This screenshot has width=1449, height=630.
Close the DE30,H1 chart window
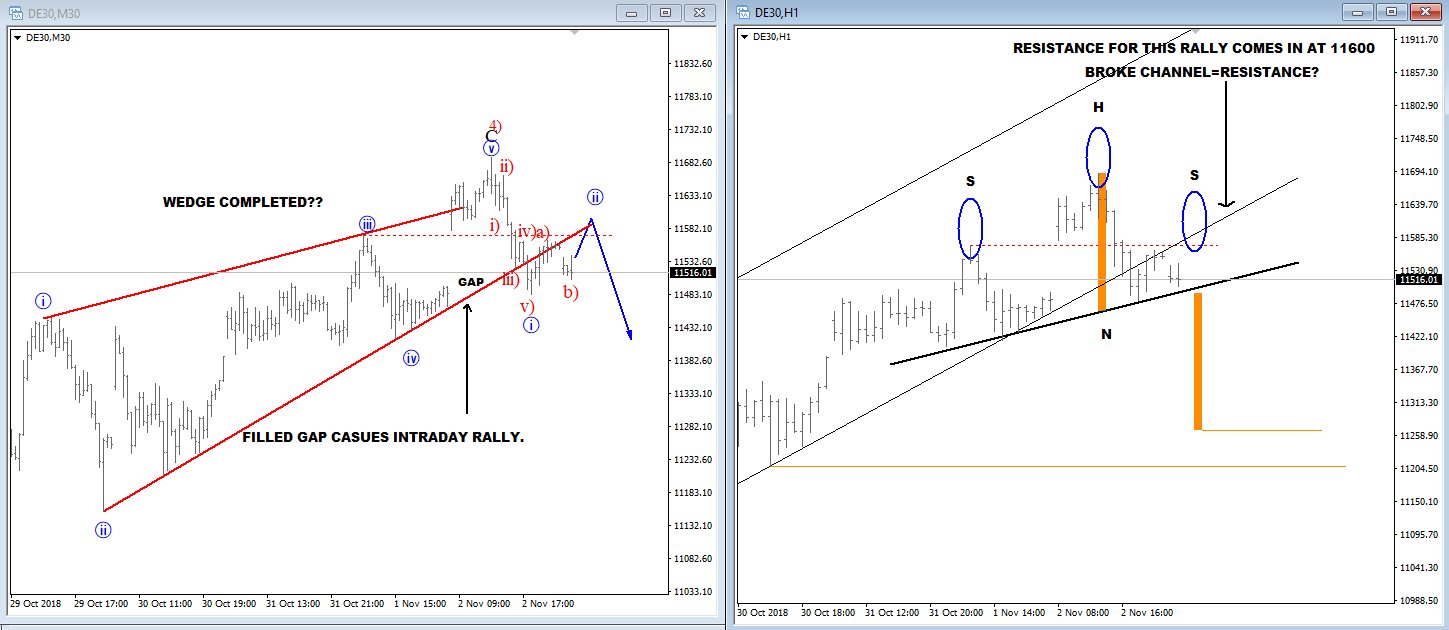coord(1425,12)
